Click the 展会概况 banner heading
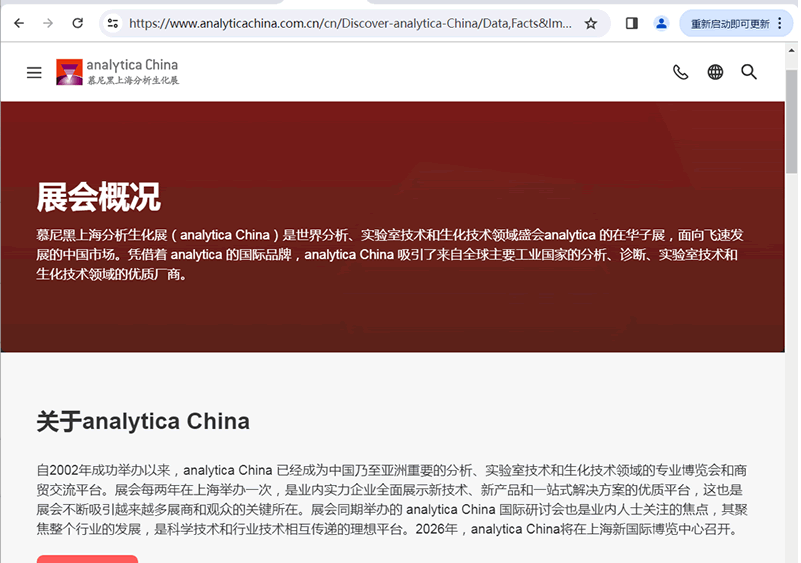Screen dimensions: 801x563 [99, 197]
